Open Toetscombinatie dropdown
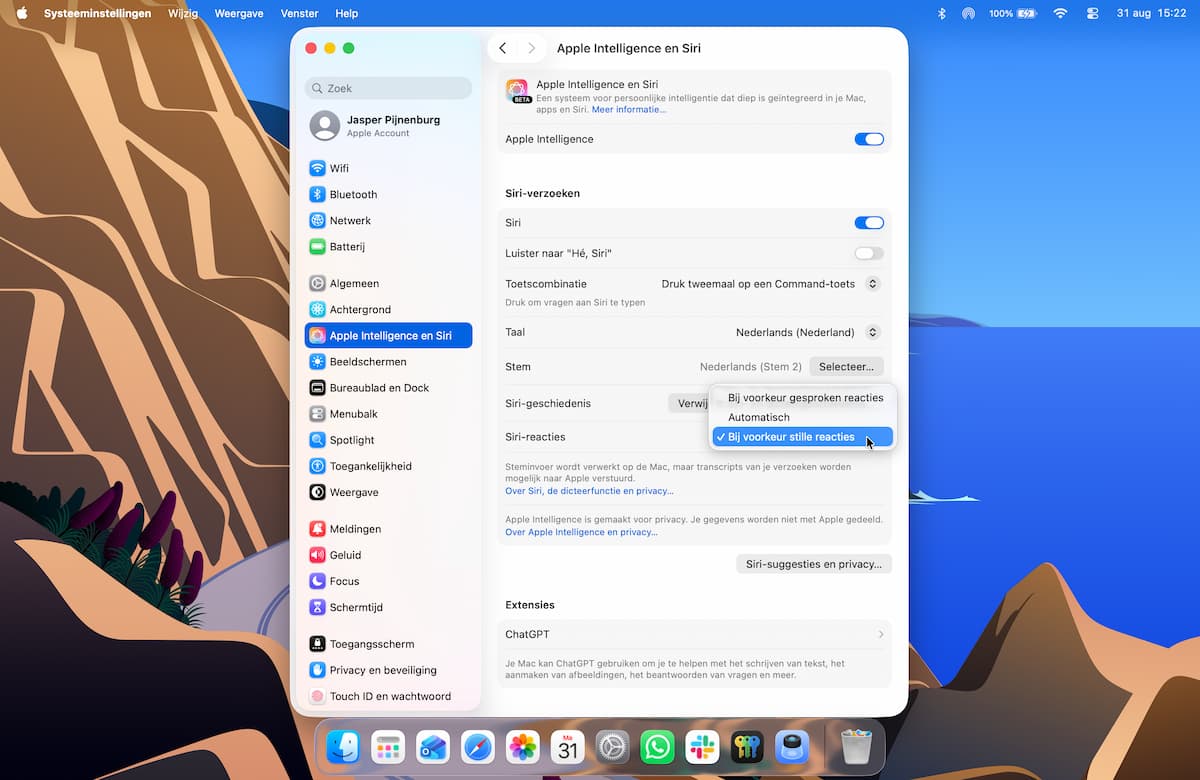1200x780 pixels. click(872, 284)
